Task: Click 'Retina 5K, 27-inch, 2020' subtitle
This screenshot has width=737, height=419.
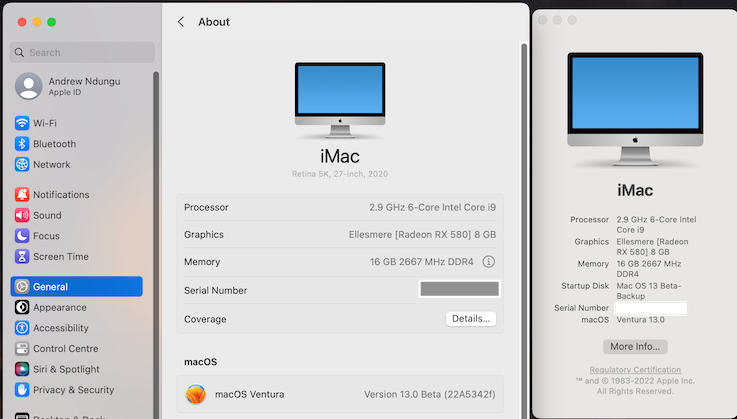Action: pos(340,174)
